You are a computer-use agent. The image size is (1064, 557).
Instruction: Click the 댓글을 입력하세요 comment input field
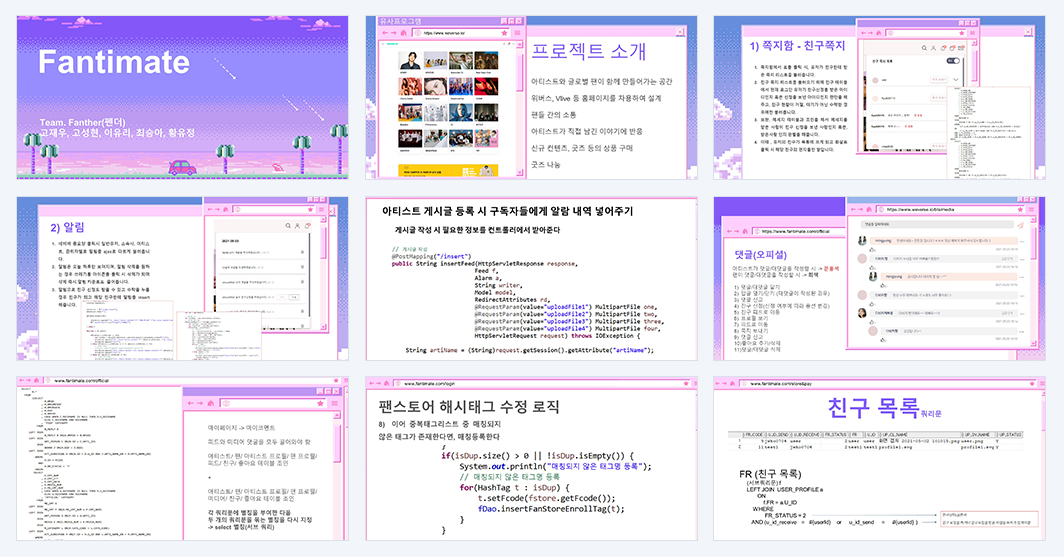937,225
